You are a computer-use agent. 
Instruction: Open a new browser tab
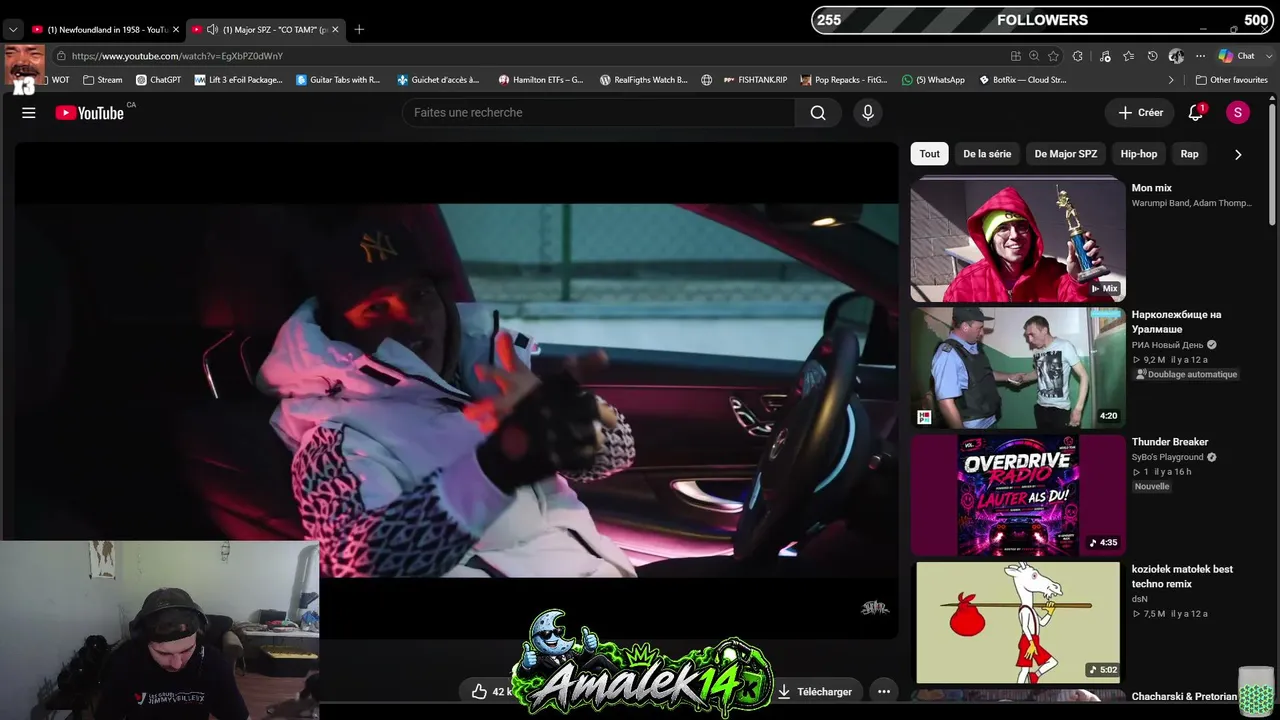pos(359,29)
